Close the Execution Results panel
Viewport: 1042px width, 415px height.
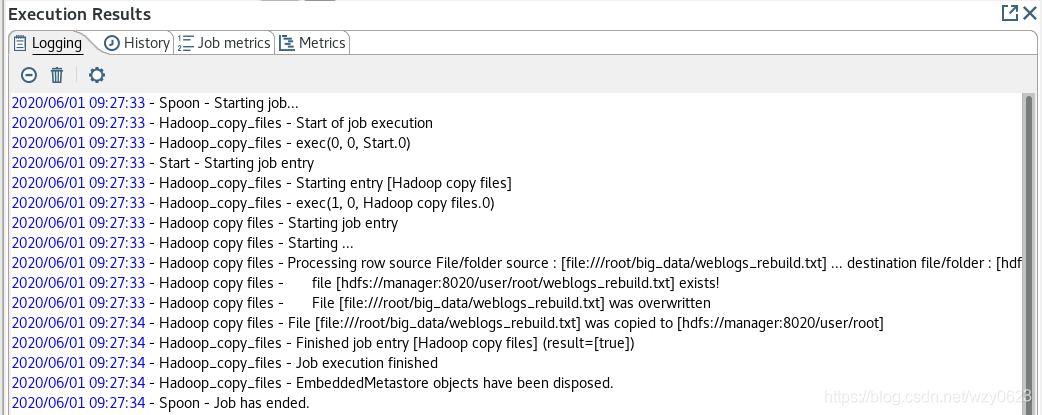click(x=1030, y=13)
